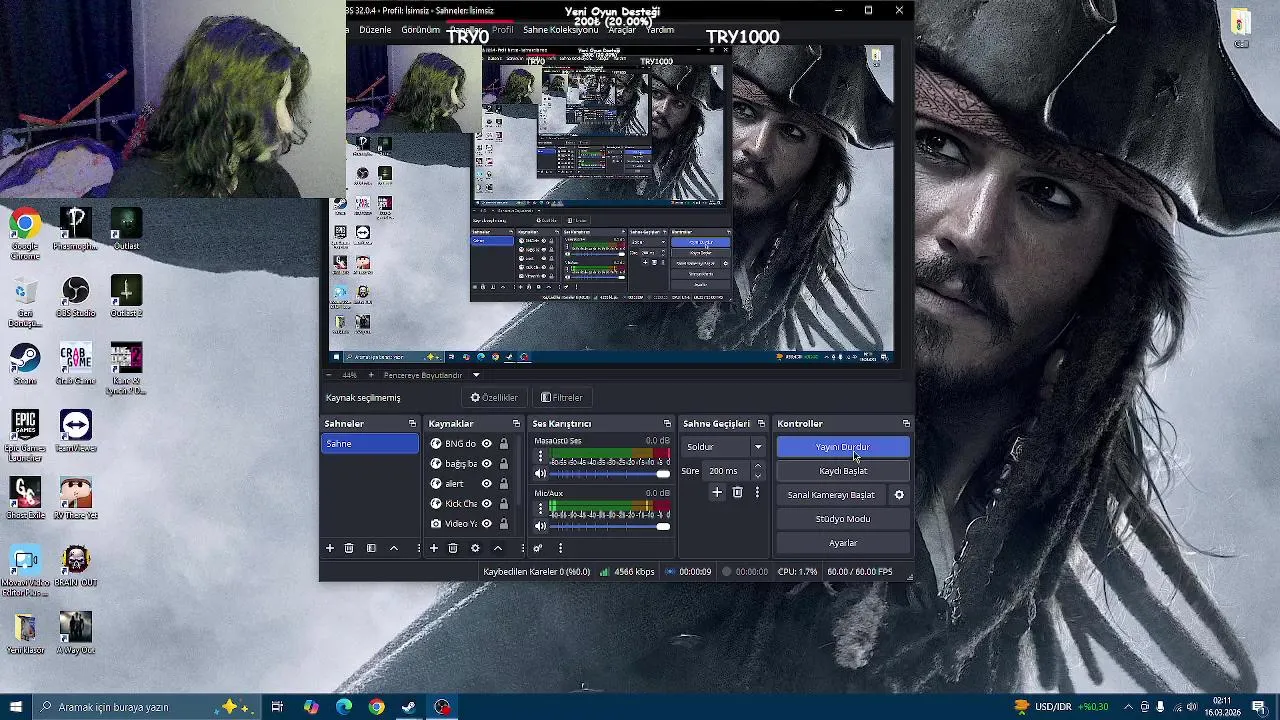The width and height of the screenshot is (1280, 720).
Task: Mute the Masaüstü Ses speaker icon
Action: click(x=541, y=474)
